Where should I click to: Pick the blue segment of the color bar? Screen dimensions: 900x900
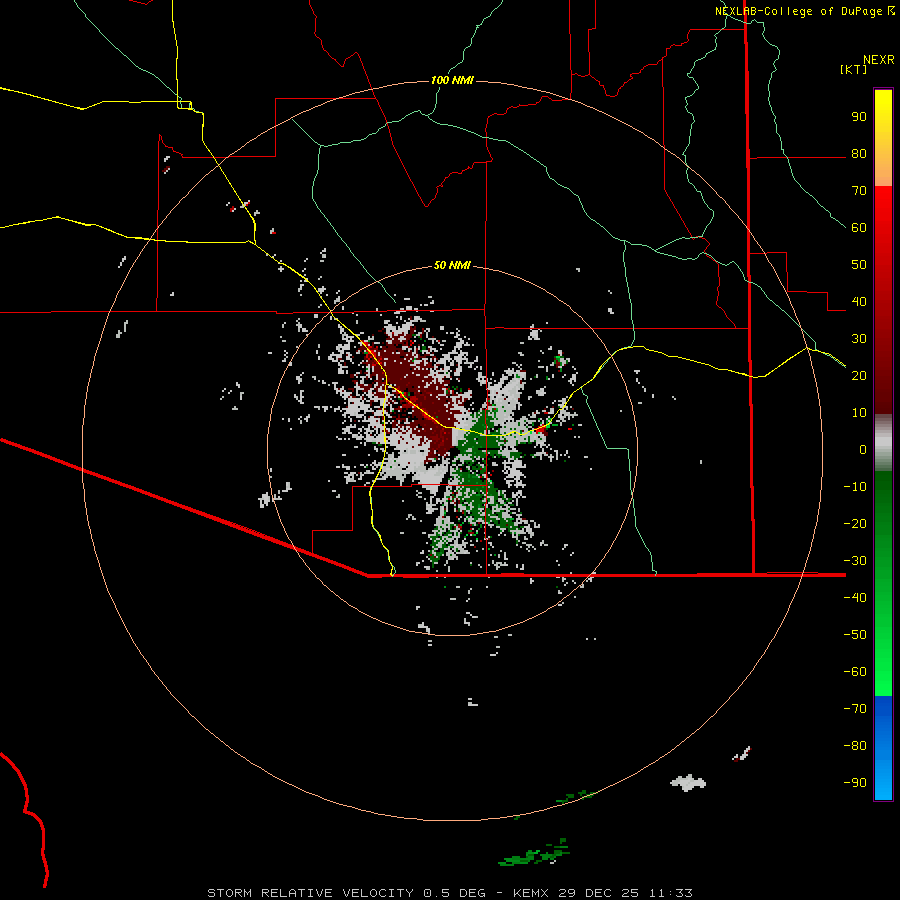pyautogui.click(x=883, y=748)
